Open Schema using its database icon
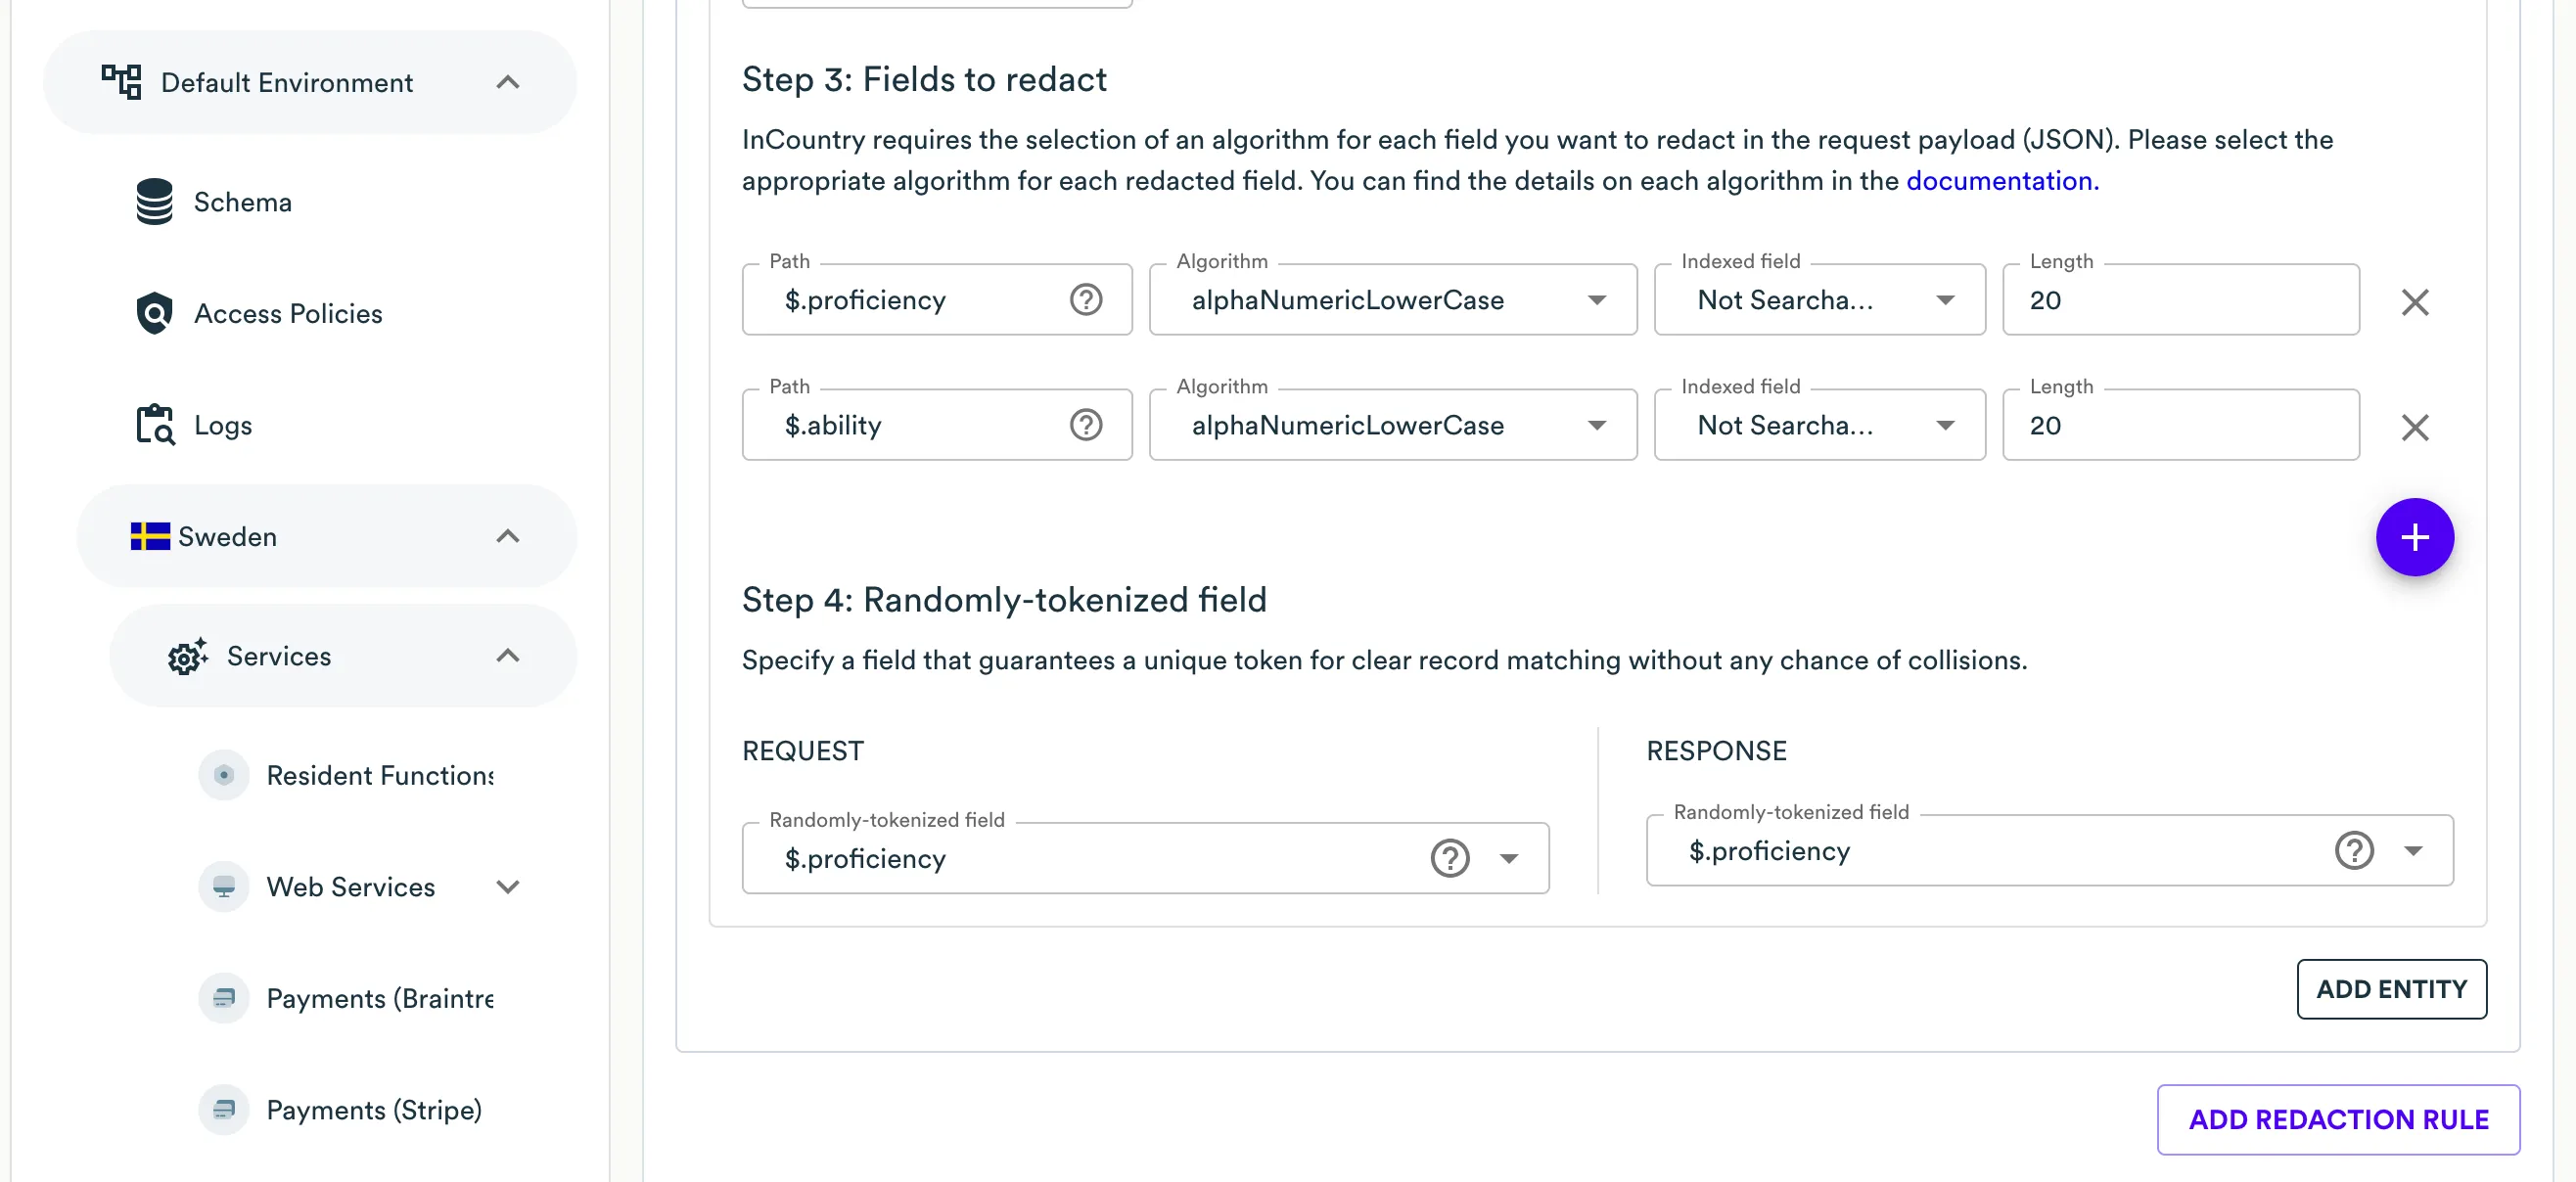The width and height of the screenshot is (2576, 1182). point(155,201)
